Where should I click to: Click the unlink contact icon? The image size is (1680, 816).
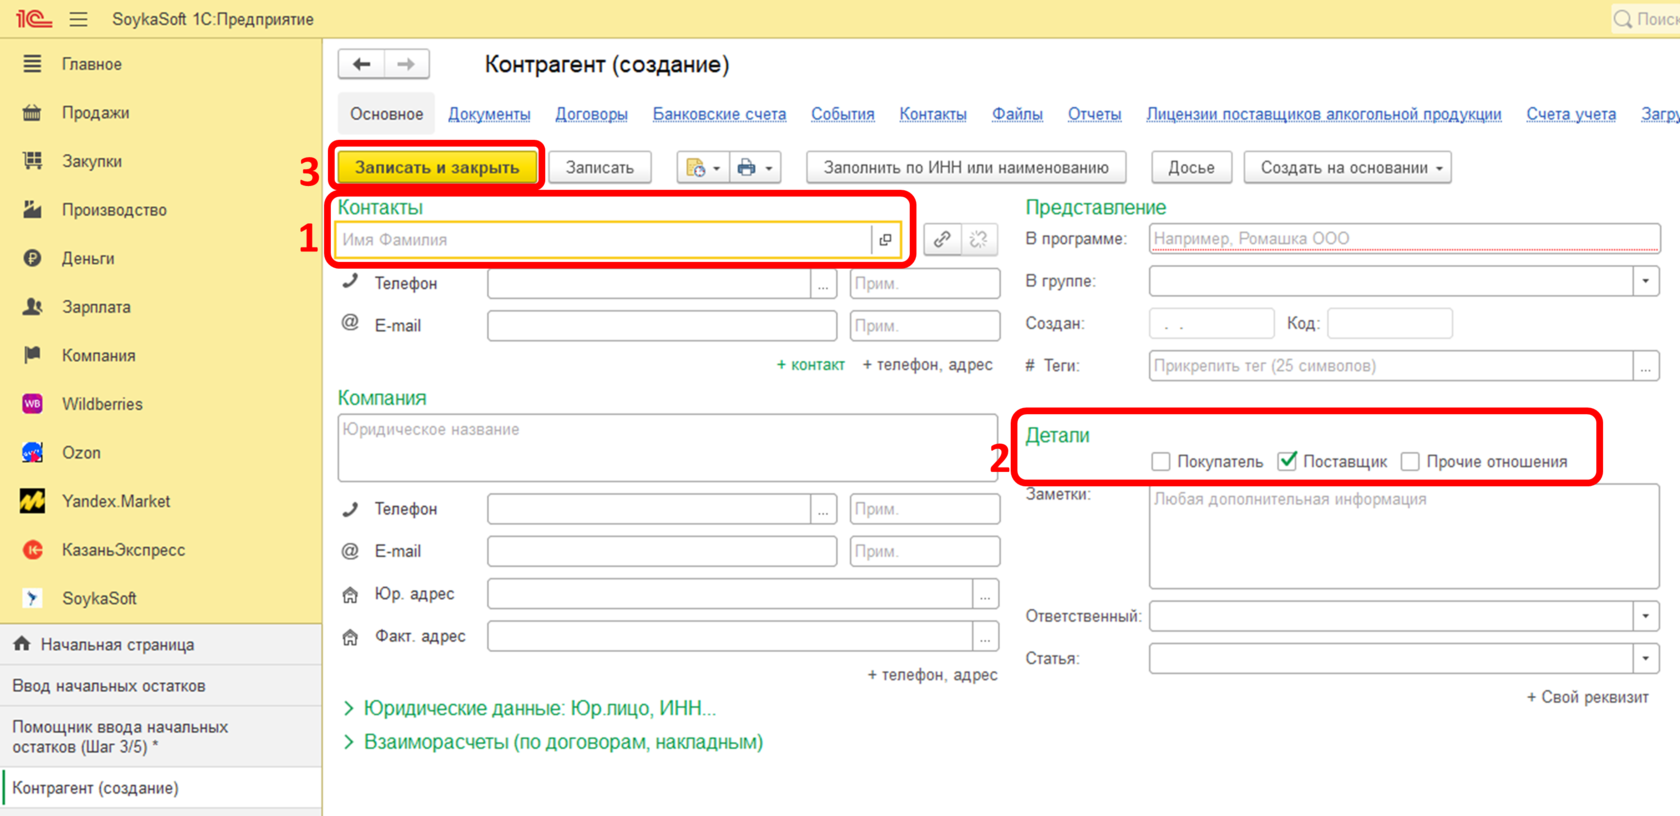tap(979, 240)
